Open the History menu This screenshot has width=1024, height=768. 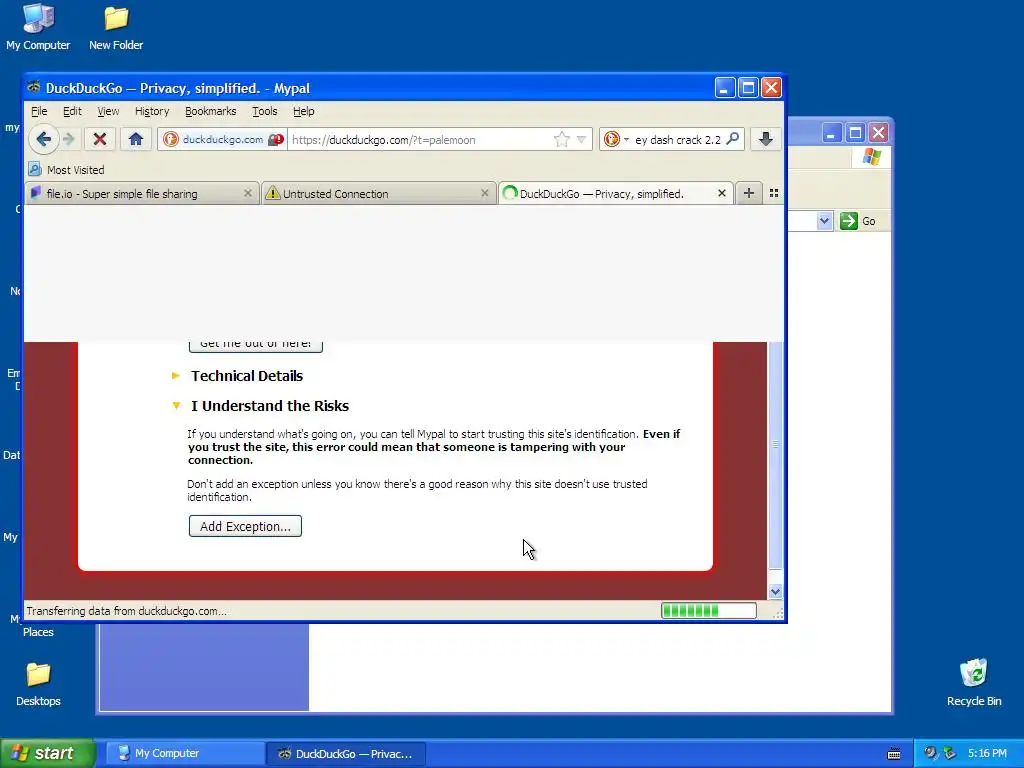click(x=152, y=112)
